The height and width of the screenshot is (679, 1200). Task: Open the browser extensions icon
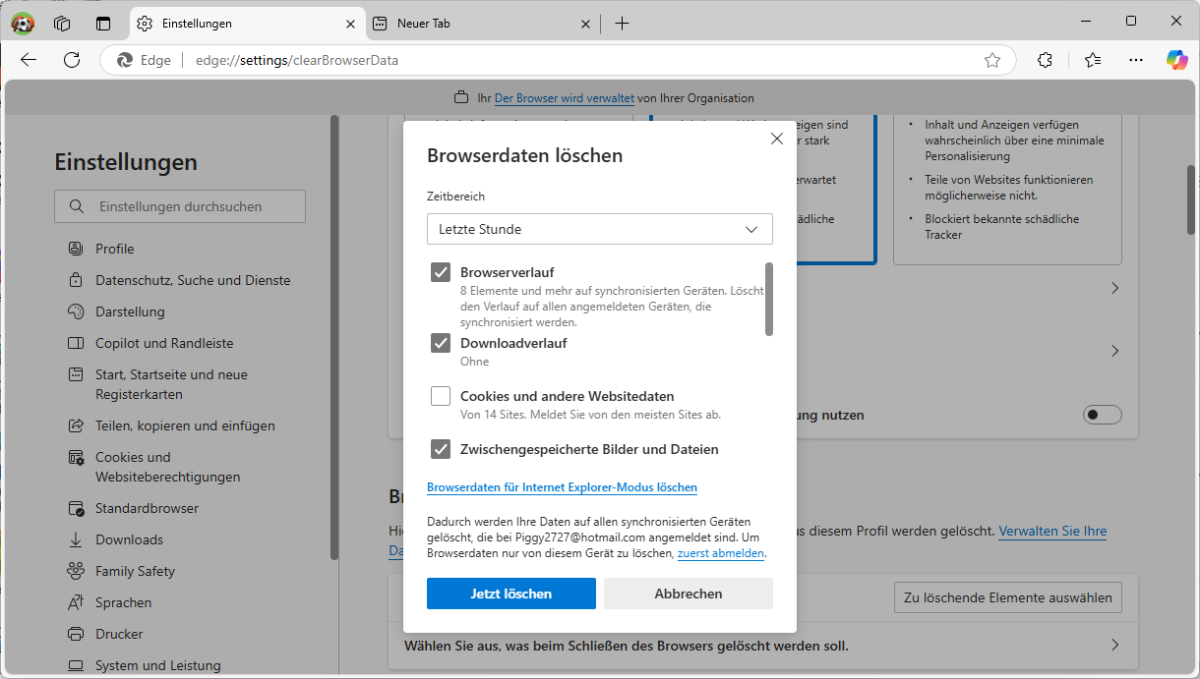[x=1044, y=60]
